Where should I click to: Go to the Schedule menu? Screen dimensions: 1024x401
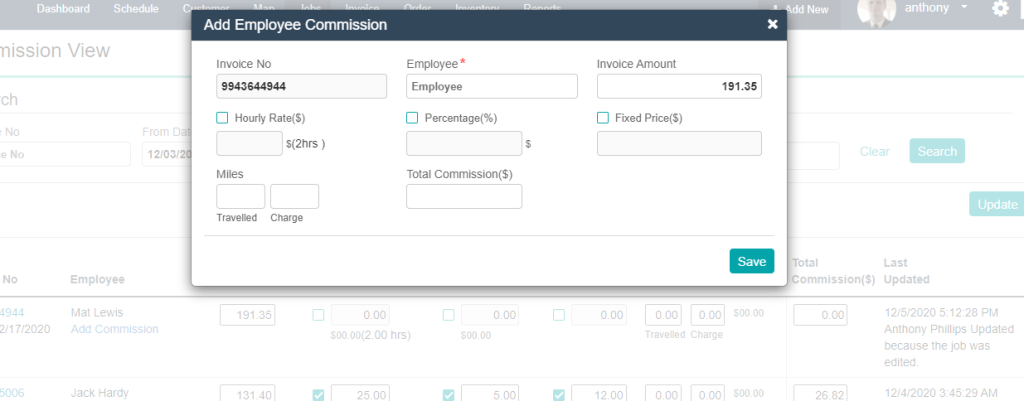pyautogui.click(x=135, y=9)
